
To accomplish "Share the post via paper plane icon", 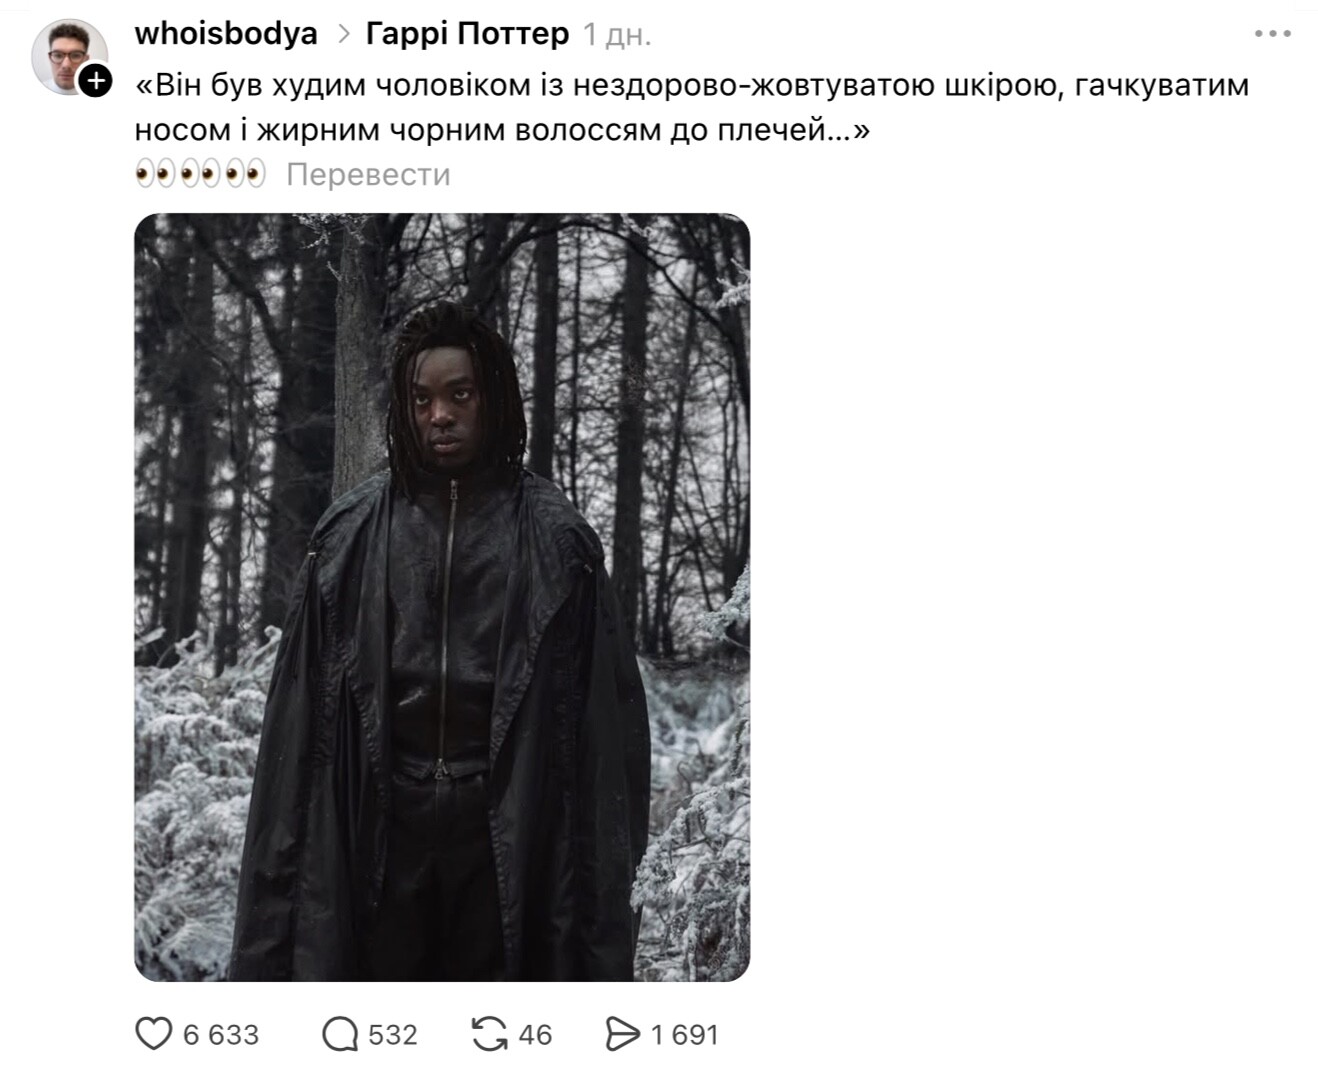I will tap(622, 1034).
